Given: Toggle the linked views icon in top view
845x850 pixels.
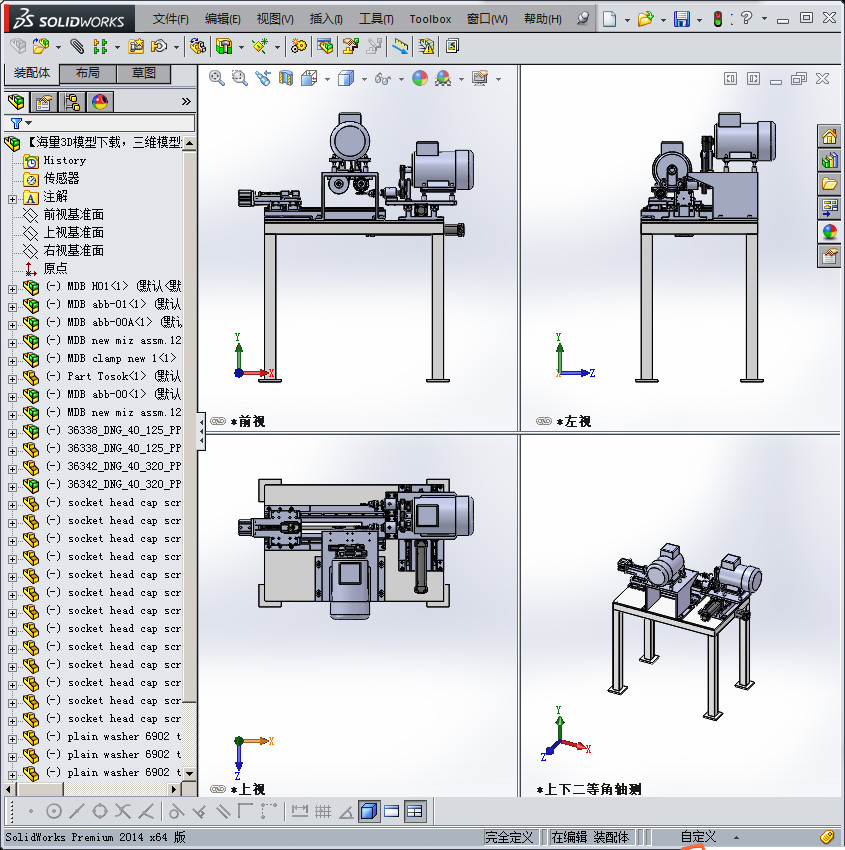Looking at the screenshot, I should pos(218,789).
